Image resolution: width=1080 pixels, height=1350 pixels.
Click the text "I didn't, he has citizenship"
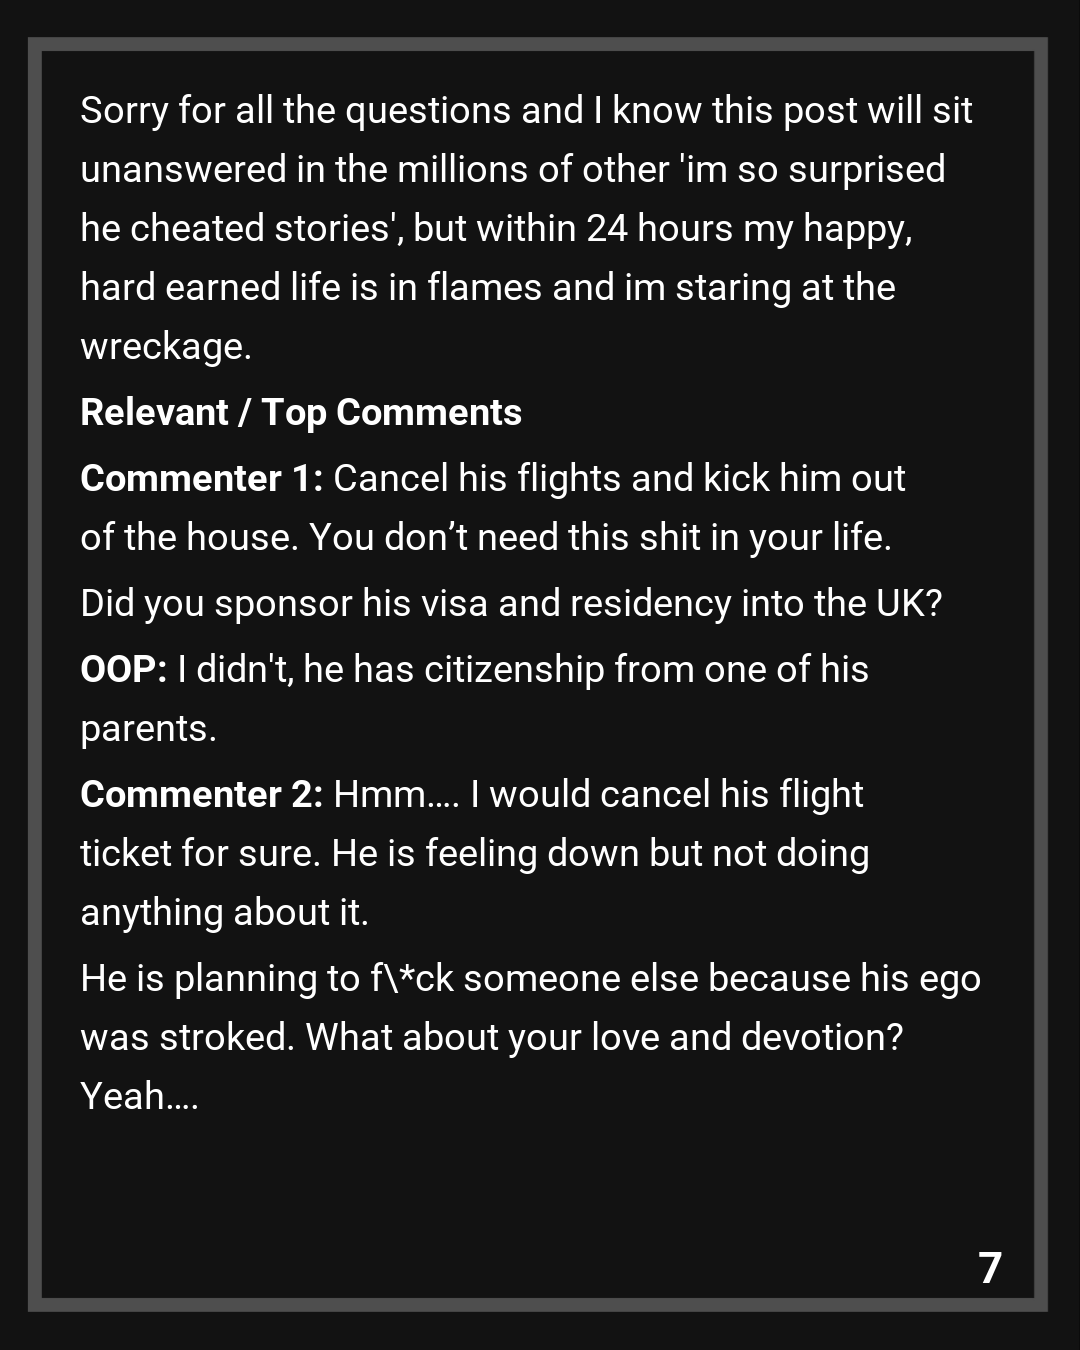click(390, 670)
